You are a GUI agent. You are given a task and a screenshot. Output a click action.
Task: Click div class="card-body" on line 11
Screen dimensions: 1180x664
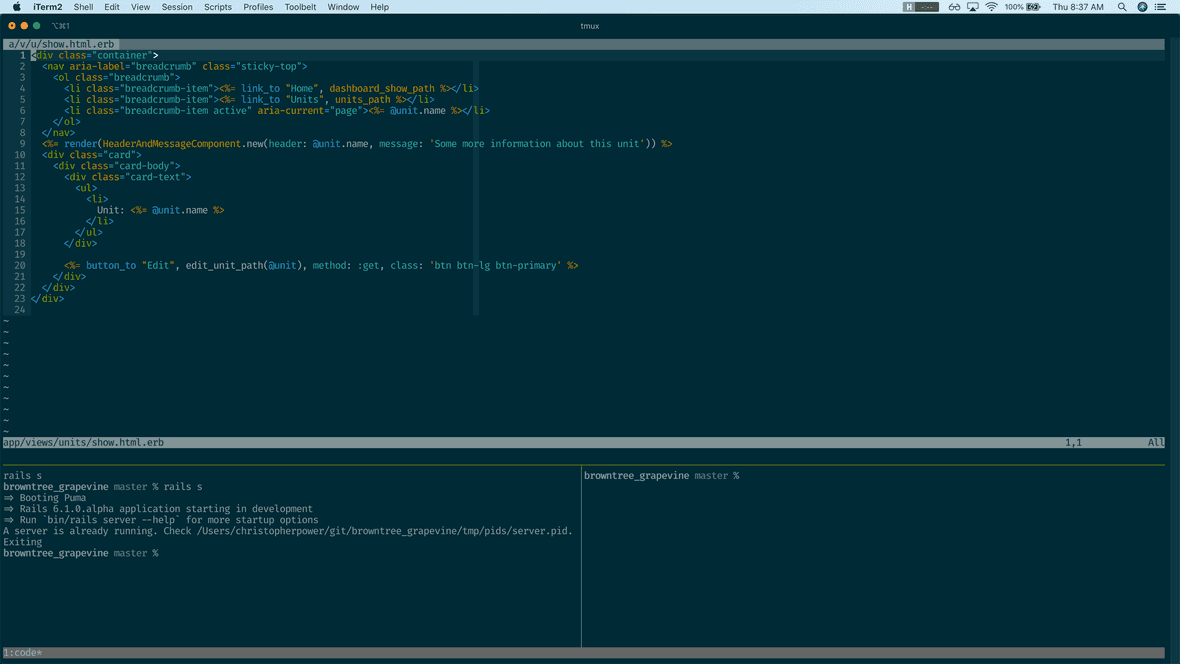click(117, 166)
